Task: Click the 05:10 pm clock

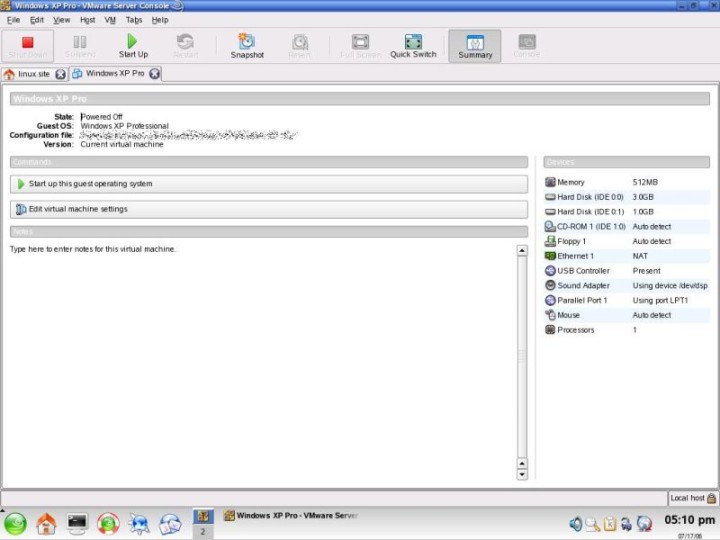Action: click(689, 520)
